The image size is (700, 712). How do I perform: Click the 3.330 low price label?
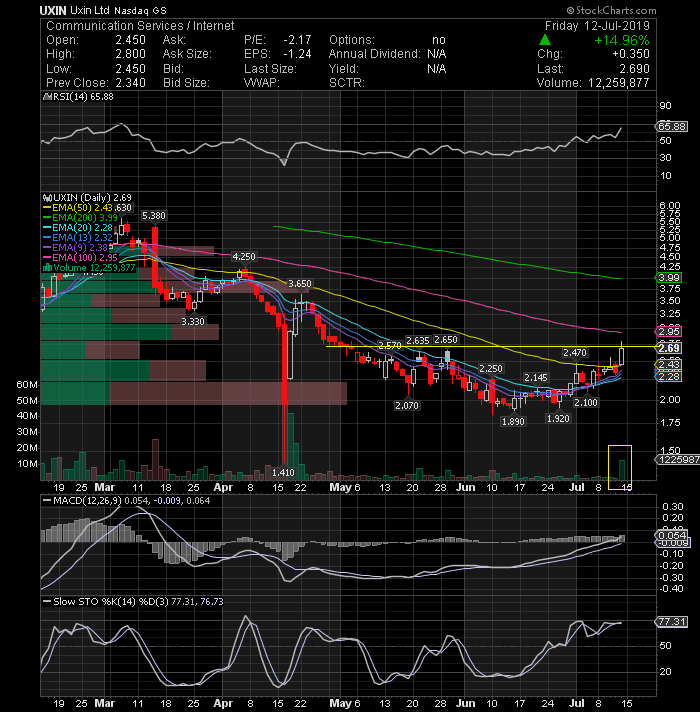[x=193, y=321]
